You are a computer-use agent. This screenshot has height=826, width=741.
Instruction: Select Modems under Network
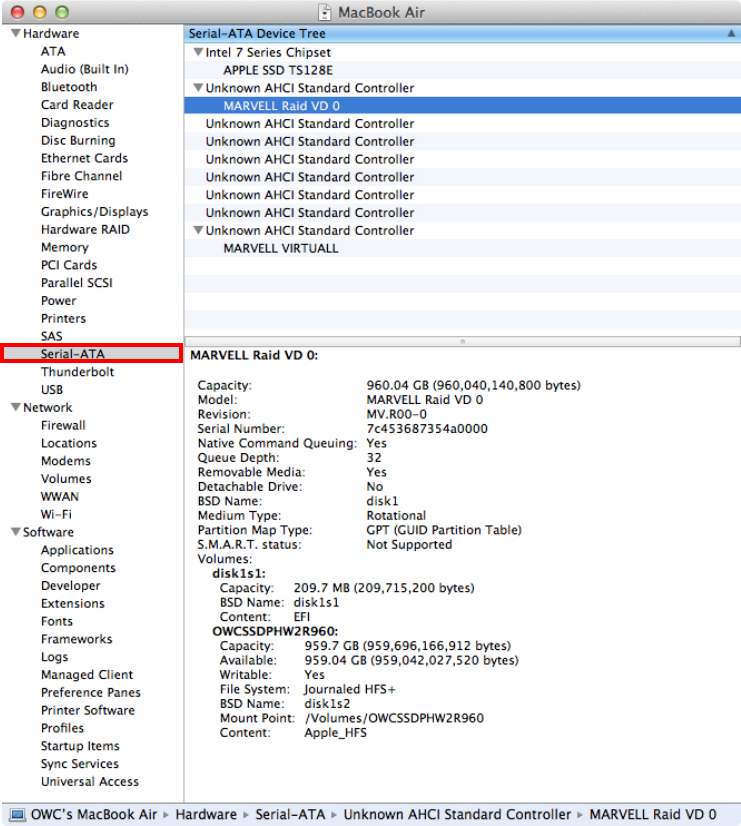coord(65,461)
